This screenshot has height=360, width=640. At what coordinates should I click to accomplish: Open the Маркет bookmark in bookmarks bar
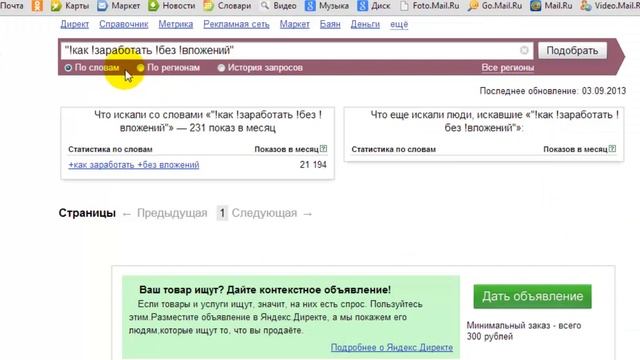(x=119, y=6)
